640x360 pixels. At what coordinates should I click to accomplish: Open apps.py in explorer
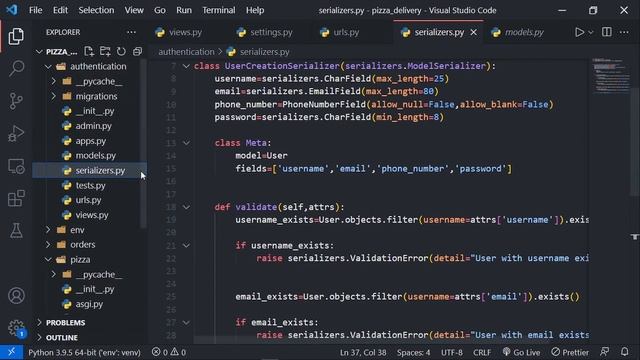click(x=91, y=141)
